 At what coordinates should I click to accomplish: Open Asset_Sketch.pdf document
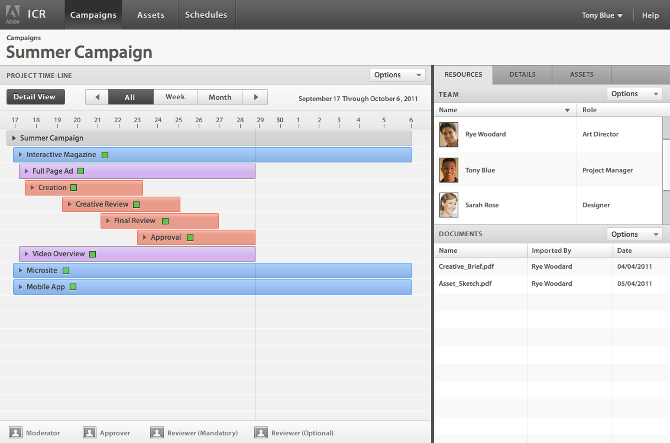pyautogui.click(x=465, y=284)
